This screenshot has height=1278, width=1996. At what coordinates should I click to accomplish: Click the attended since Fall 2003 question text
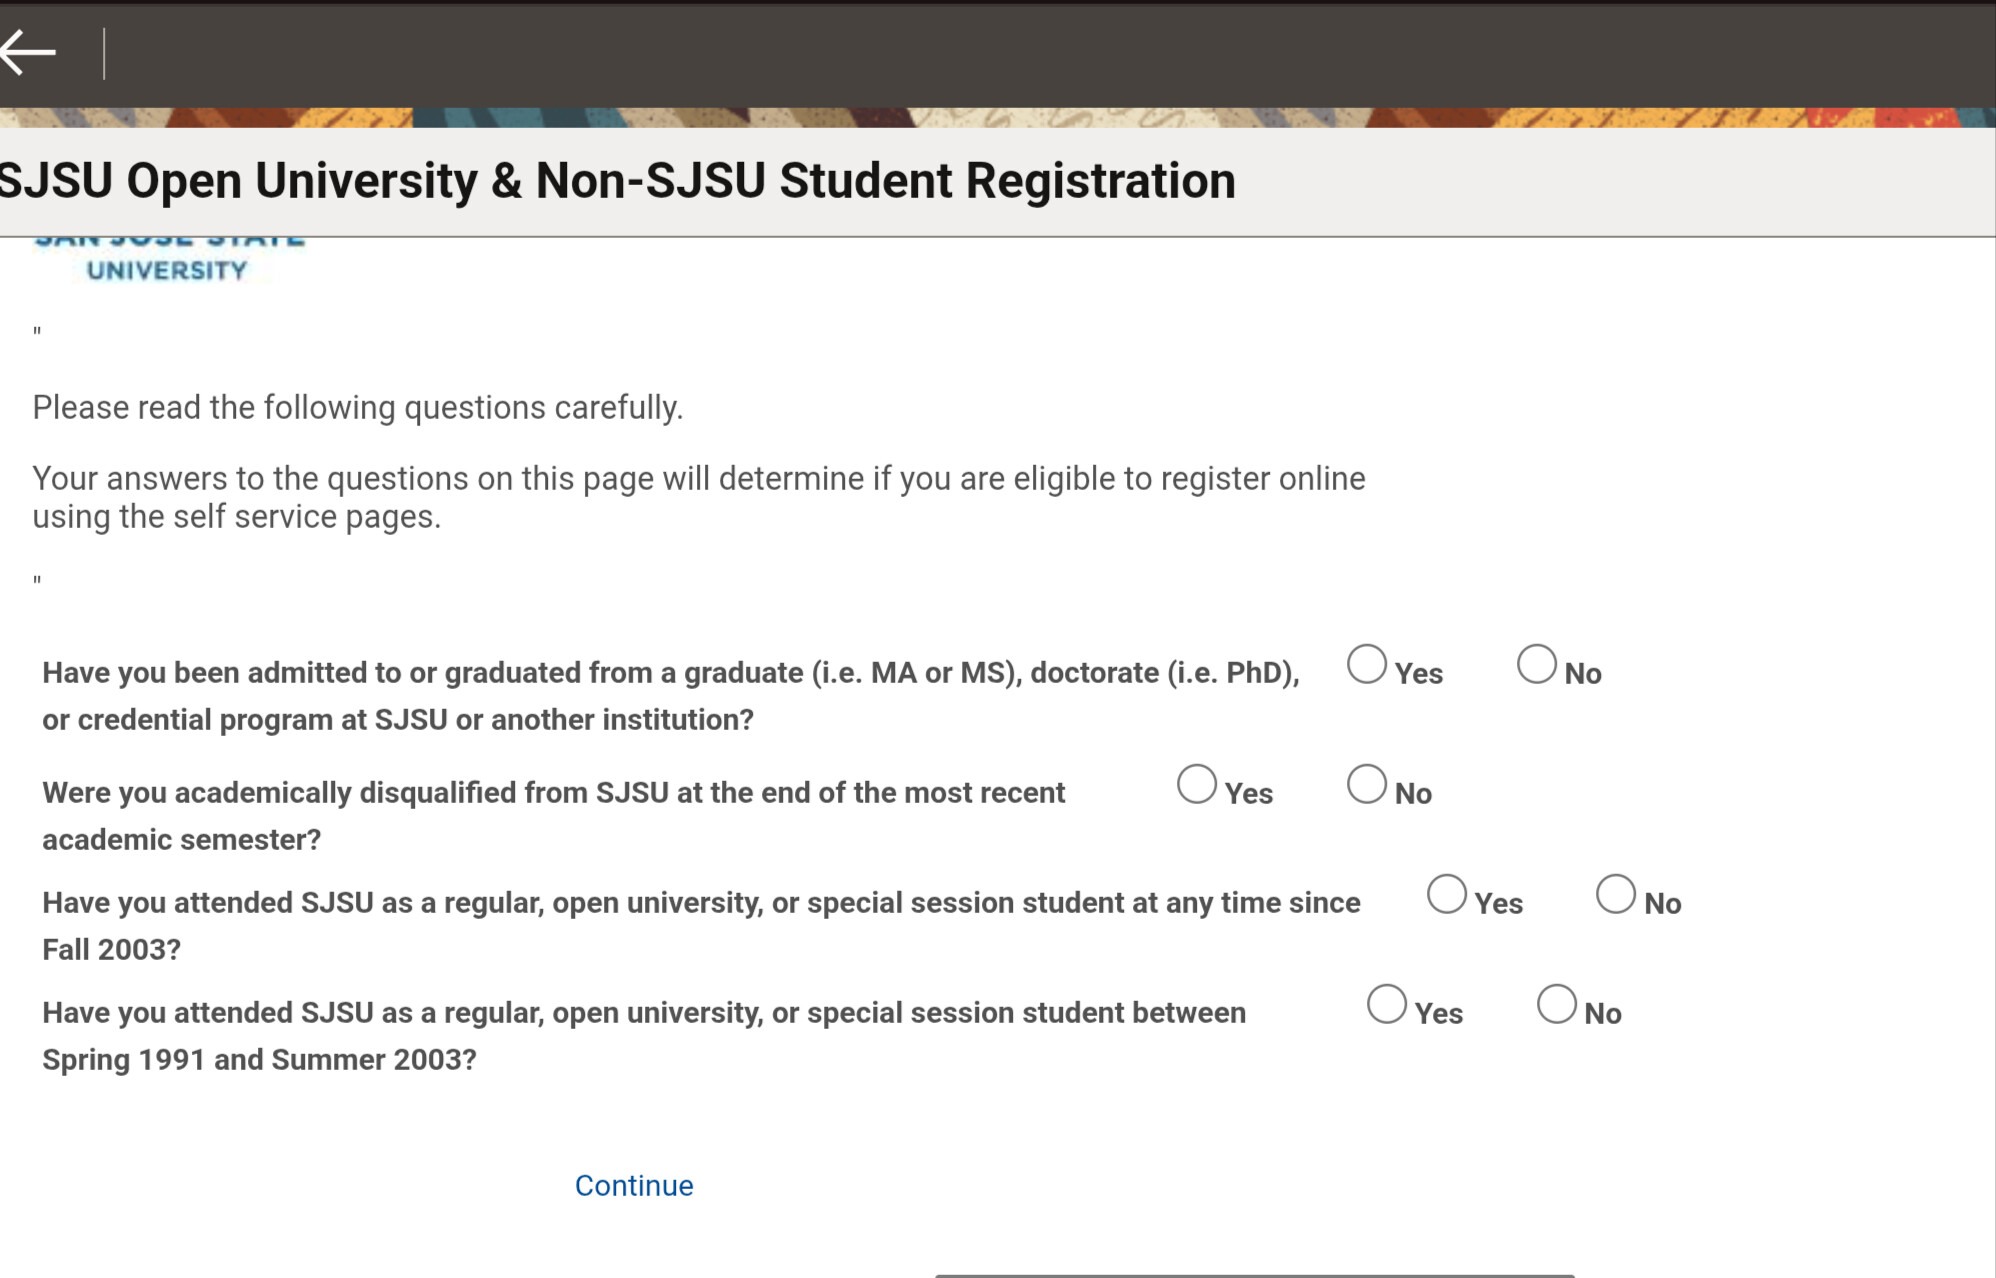[700, 925]
